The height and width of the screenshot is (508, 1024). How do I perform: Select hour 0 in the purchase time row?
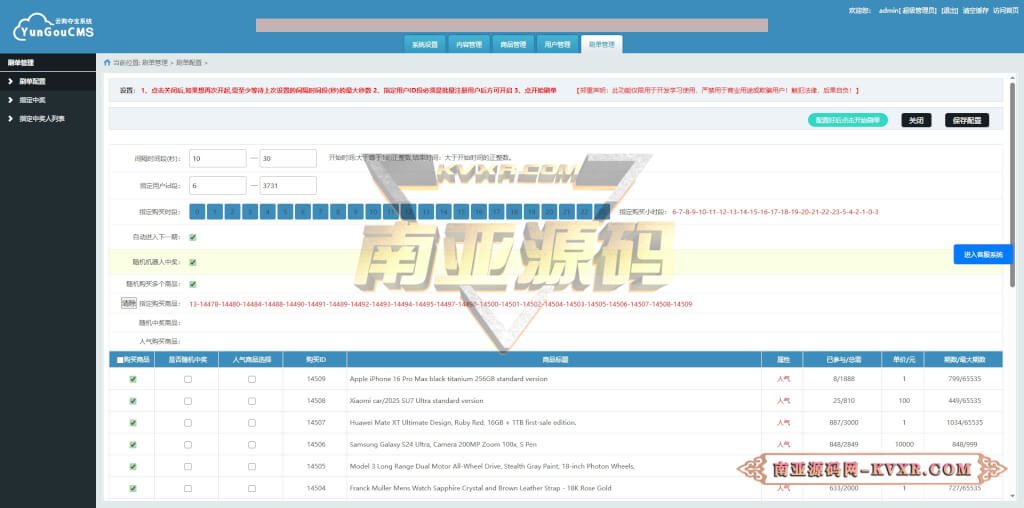click(197, 212)
